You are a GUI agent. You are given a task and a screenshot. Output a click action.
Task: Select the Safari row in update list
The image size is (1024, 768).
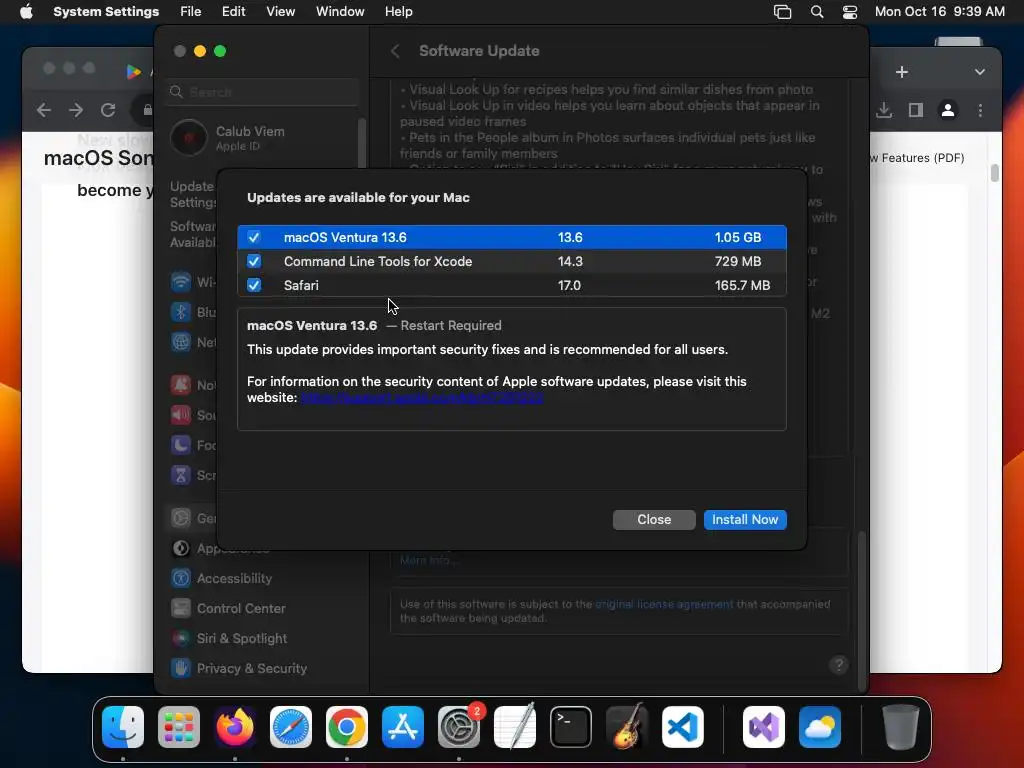point(512,285)
